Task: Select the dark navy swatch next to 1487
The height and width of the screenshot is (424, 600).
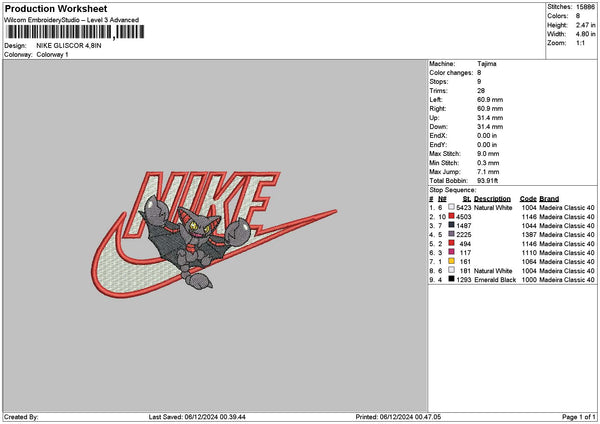Action: pos(452,225)
